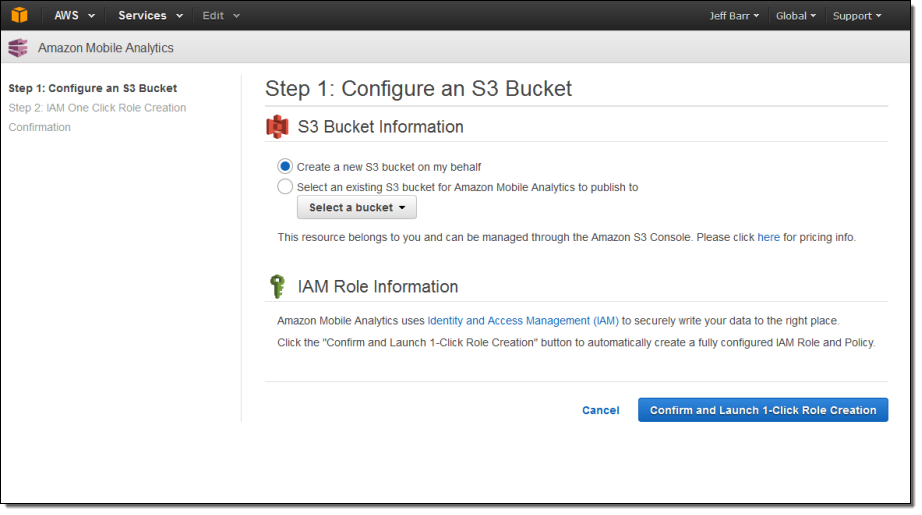
Task: Open the "Select a bucket" dropdown
Action: (357, 208)
